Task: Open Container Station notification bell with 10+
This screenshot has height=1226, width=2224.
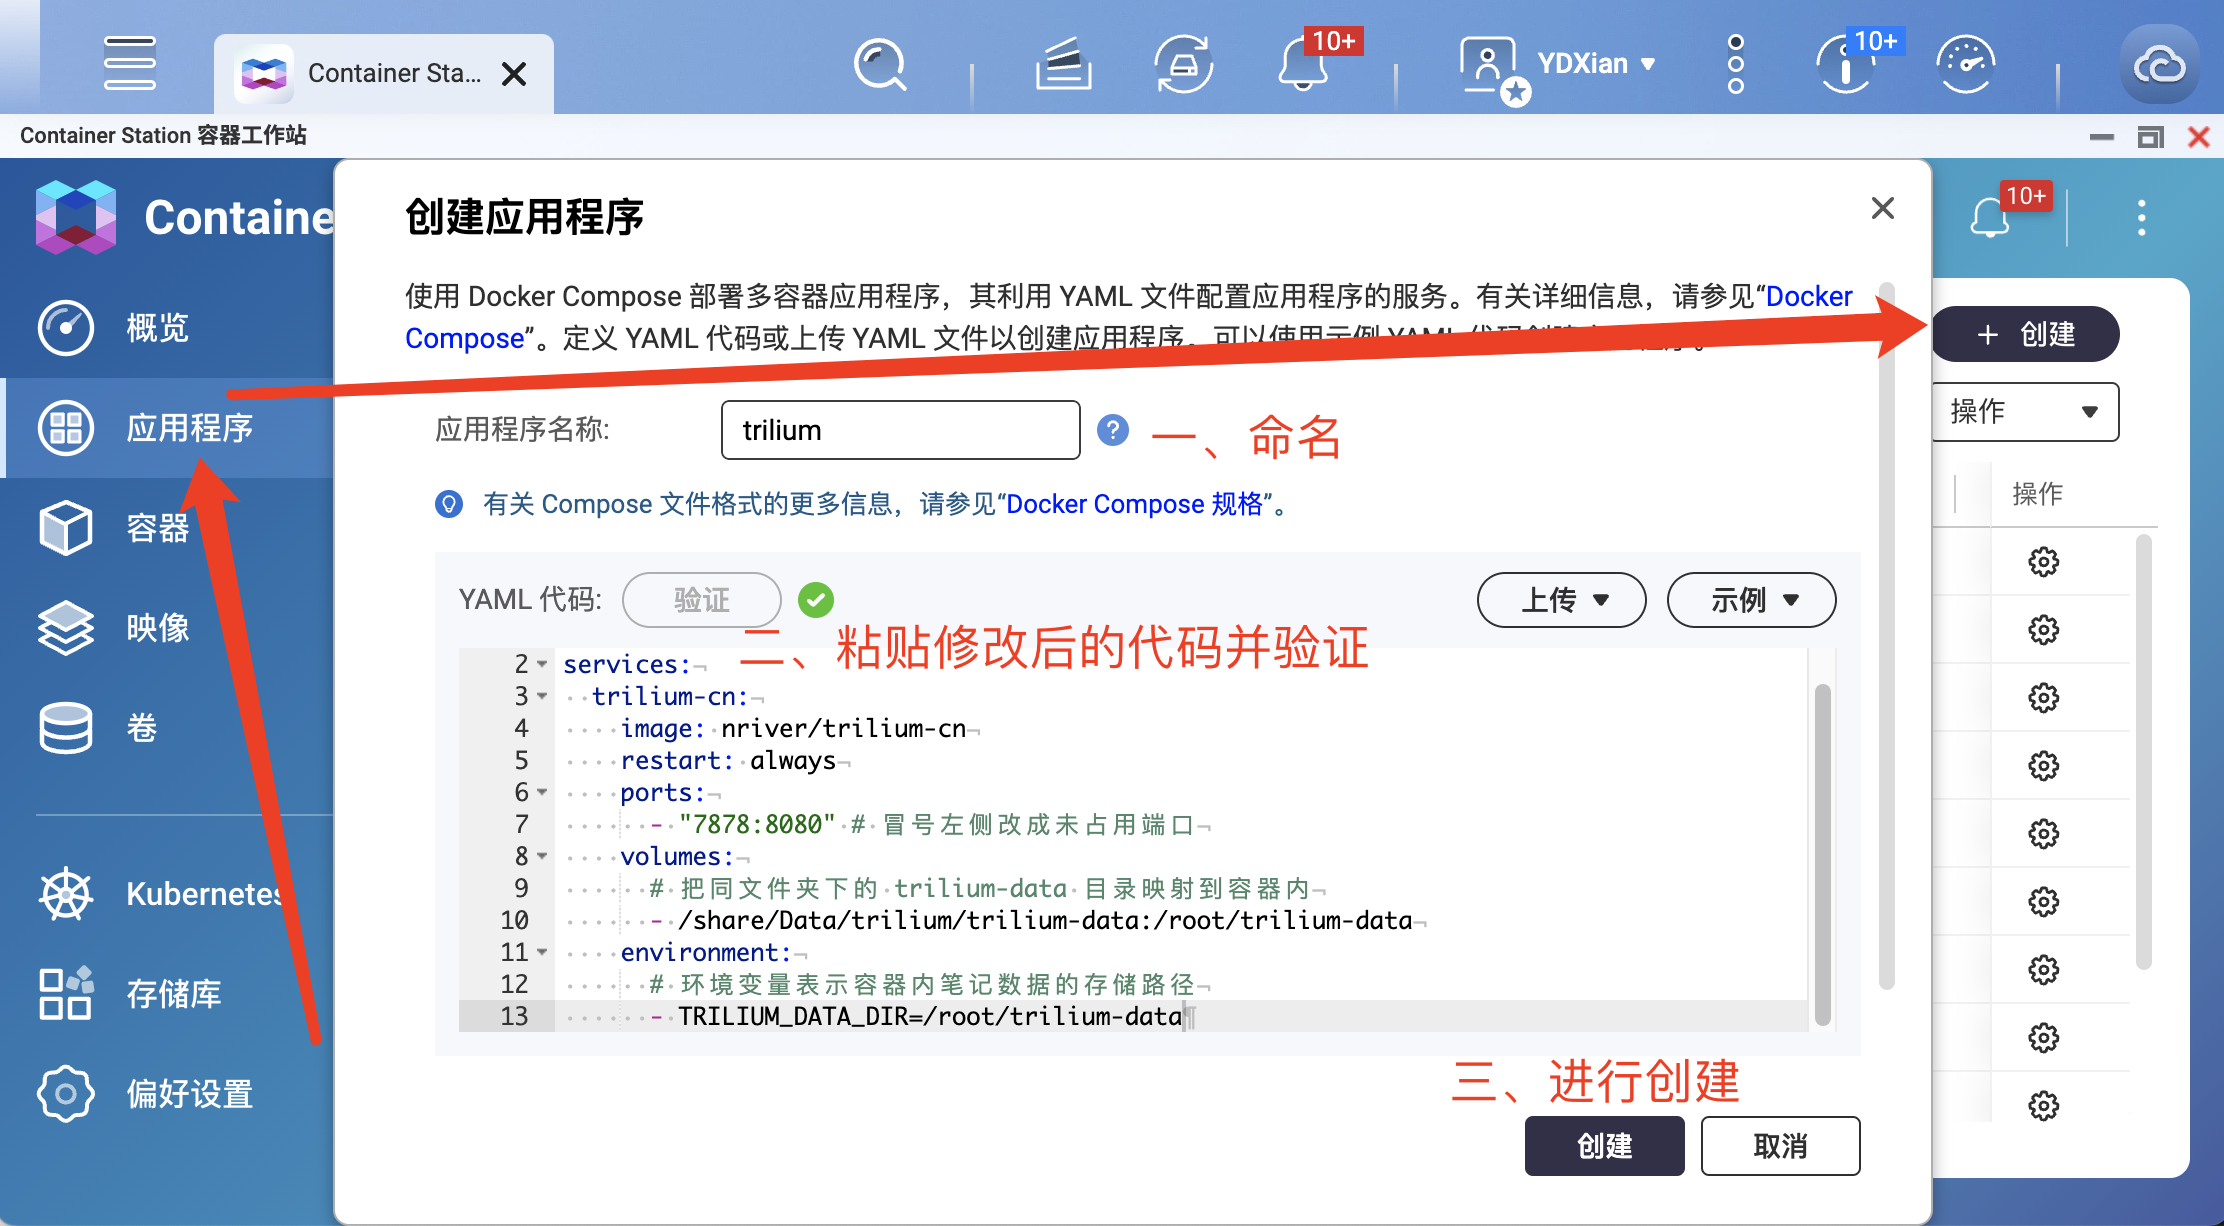Action: (x=1990, y=217)
